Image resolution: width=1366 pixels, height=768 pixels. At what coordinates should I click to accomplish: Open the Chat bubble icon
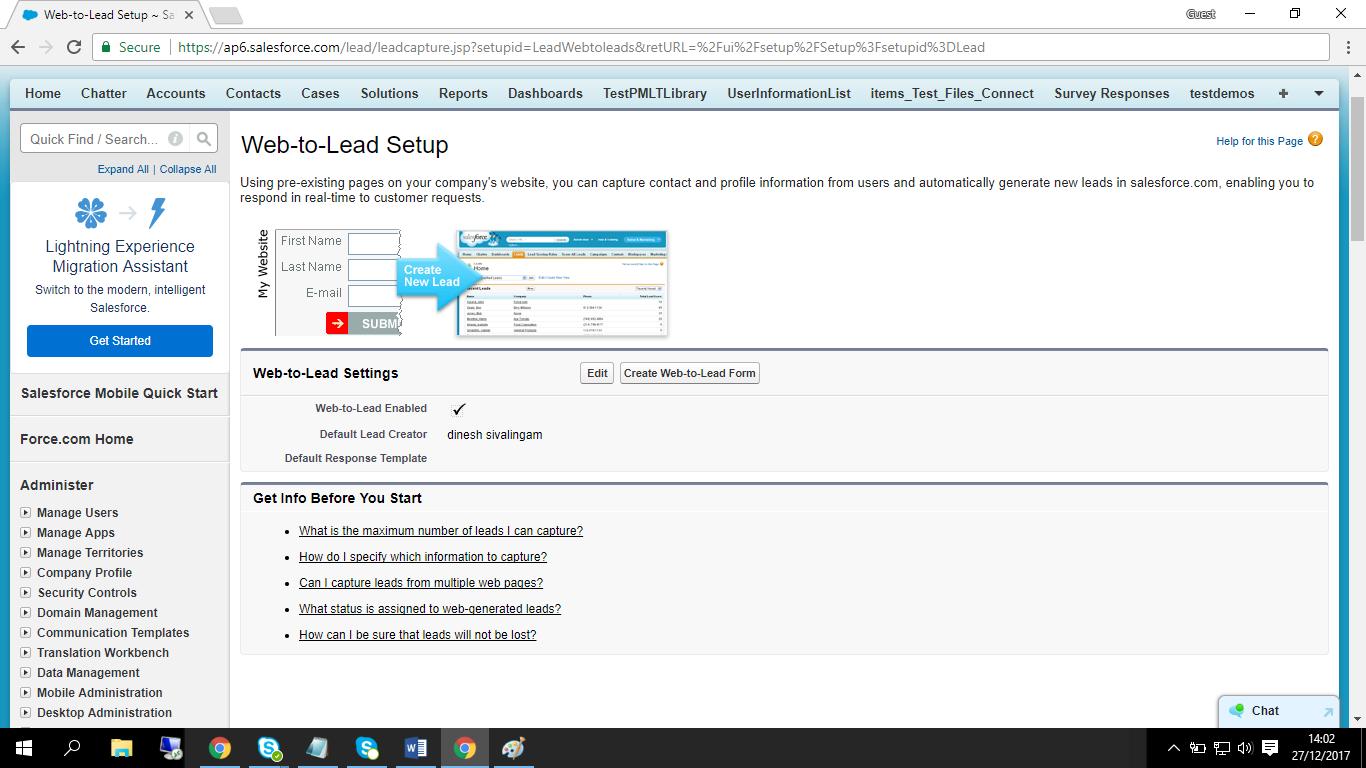1238,710
